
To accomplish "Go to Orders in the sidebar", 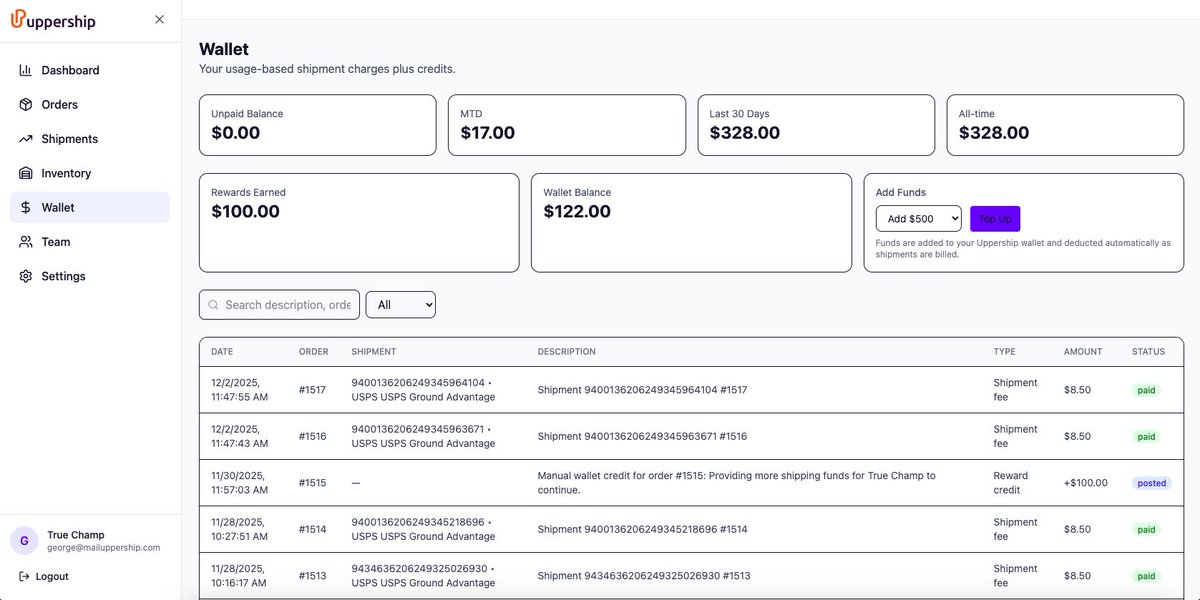I will click(90, 104).
